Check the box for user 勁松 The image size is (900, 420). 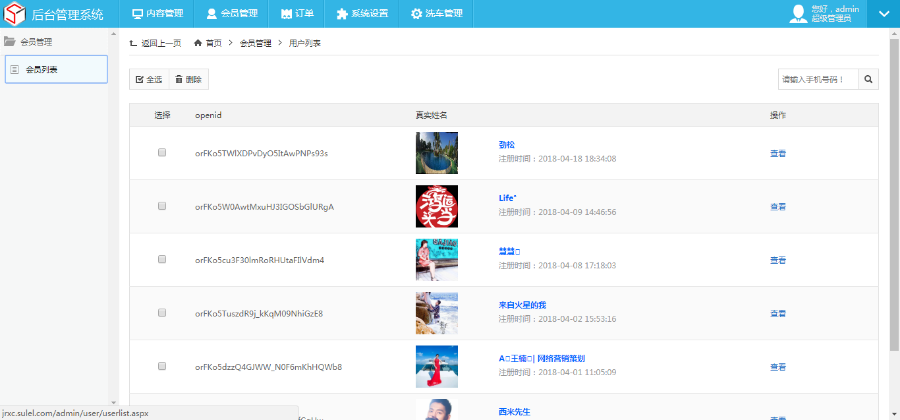[162, 153]
